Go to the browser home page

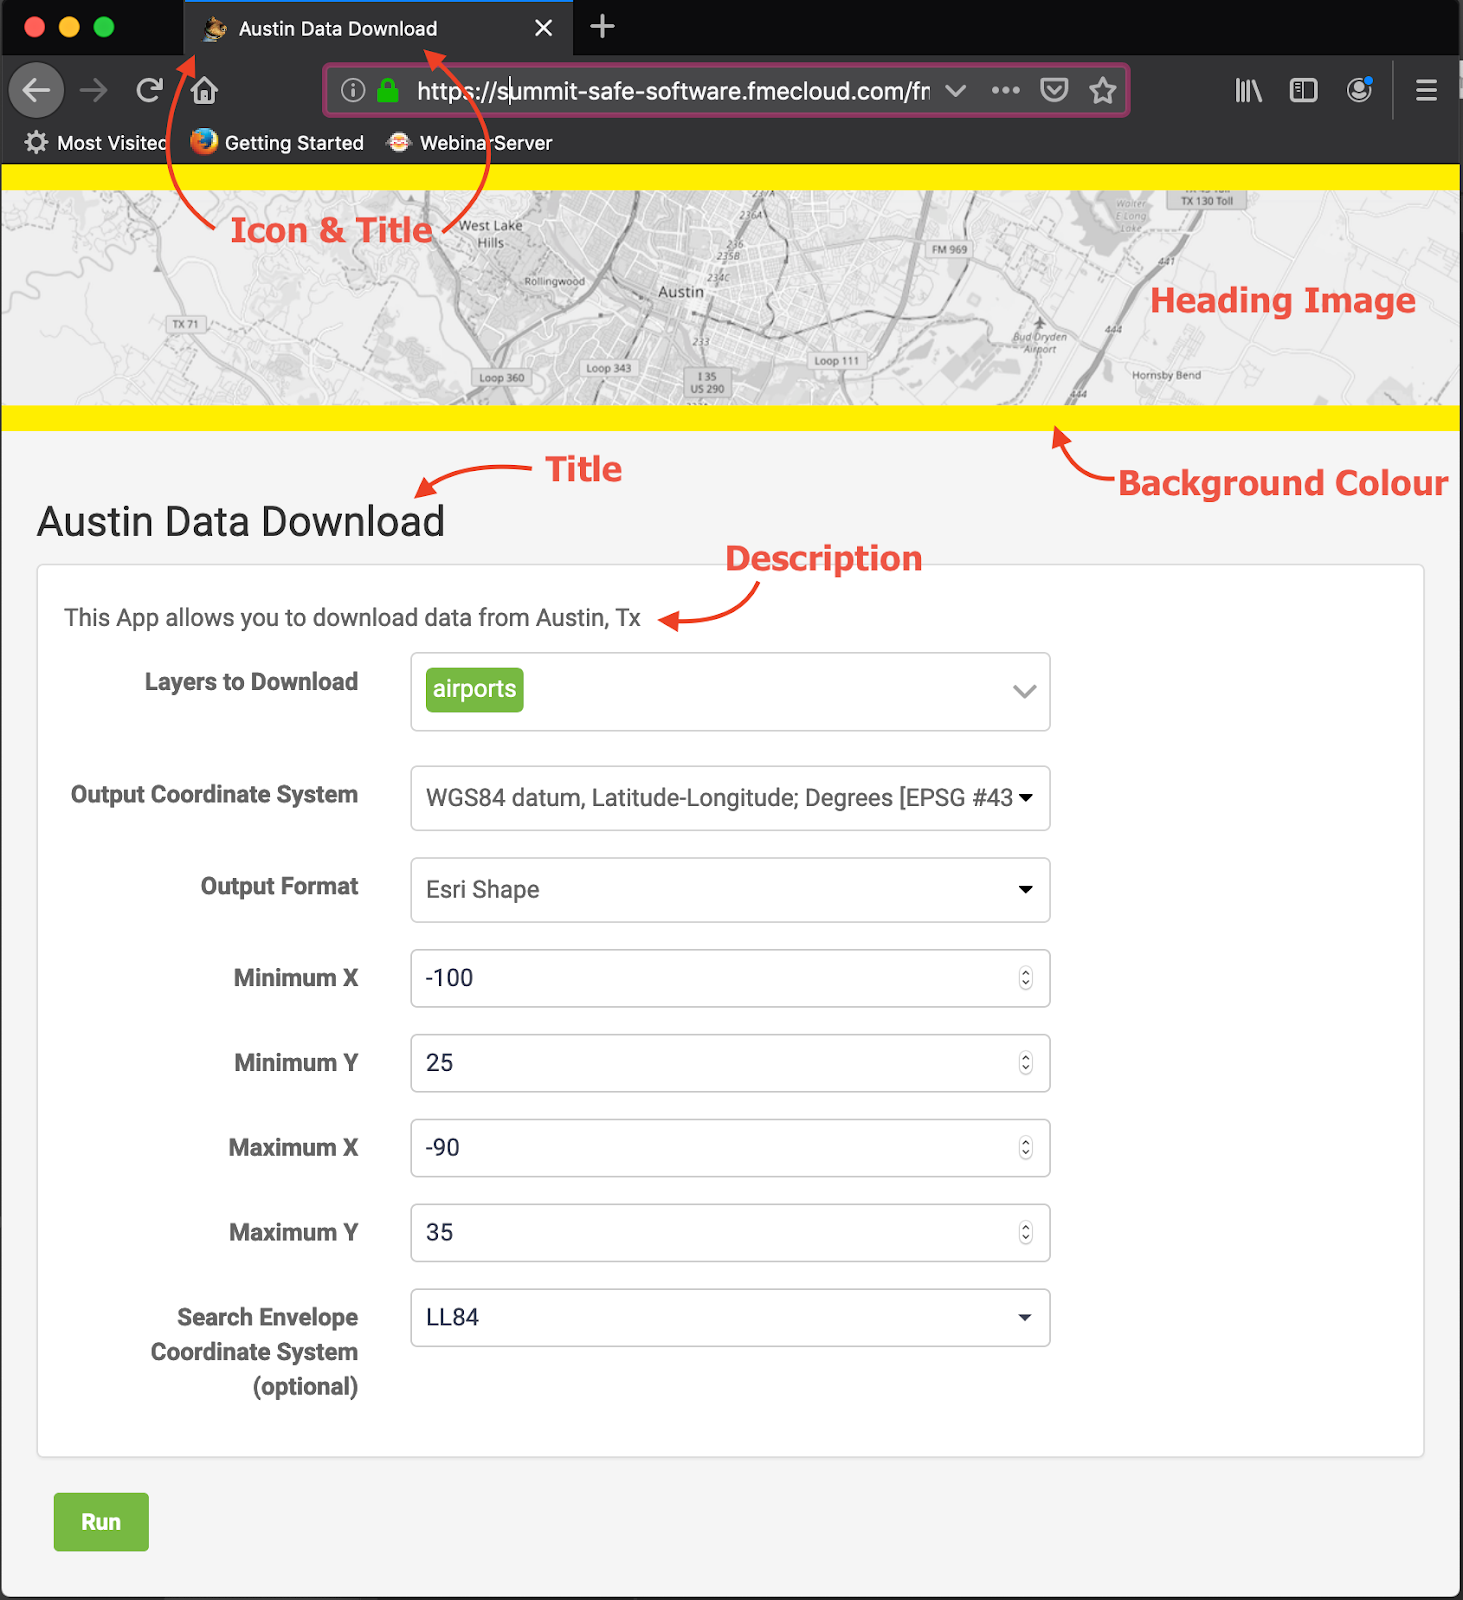(205, 91)
